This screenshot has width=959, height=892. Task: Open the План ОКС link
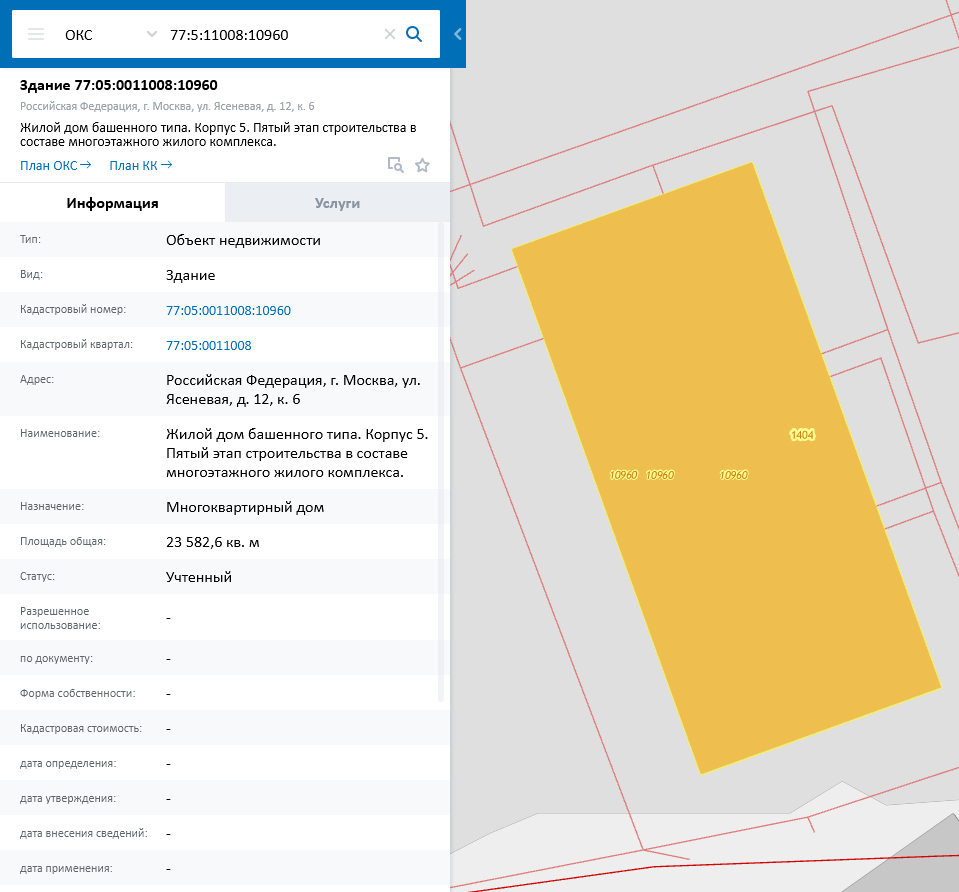[55, 165]
